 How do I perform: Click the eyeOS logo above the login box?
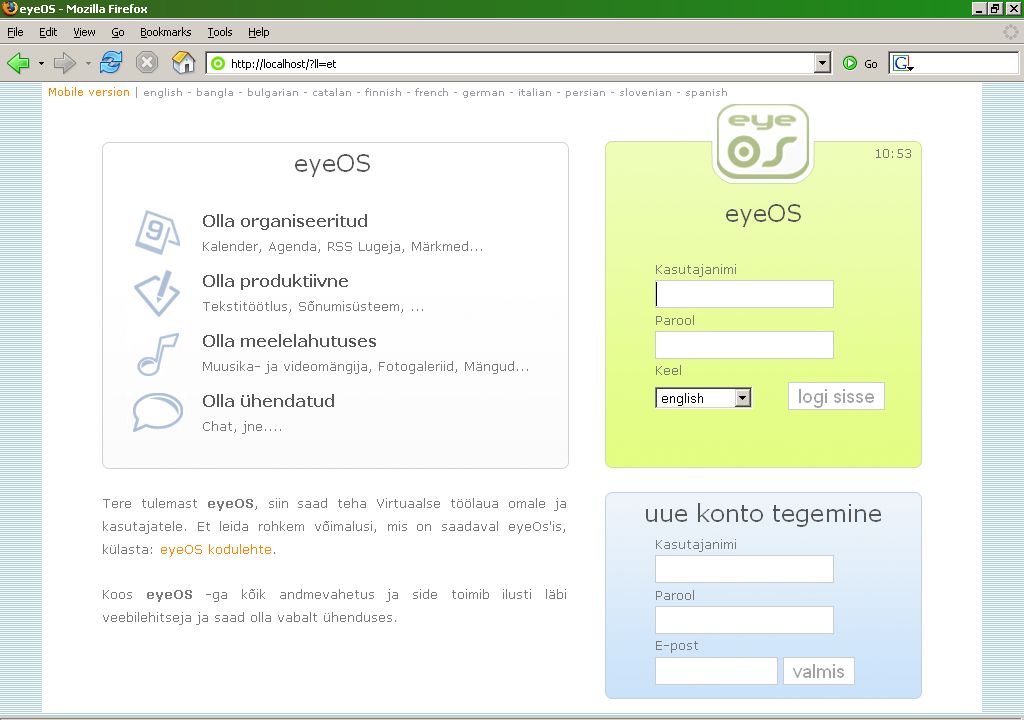pos(763,143)
